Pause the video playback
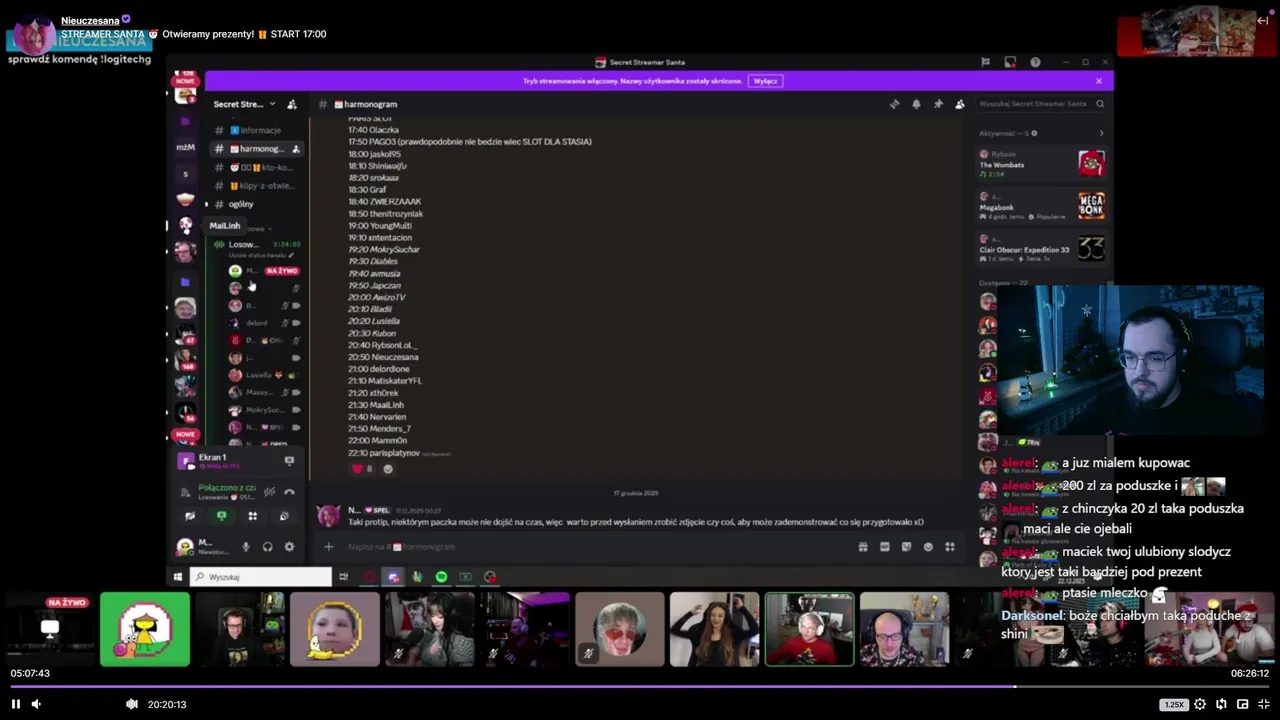This screenshot has height=720, width=1280. click(16, 704)
